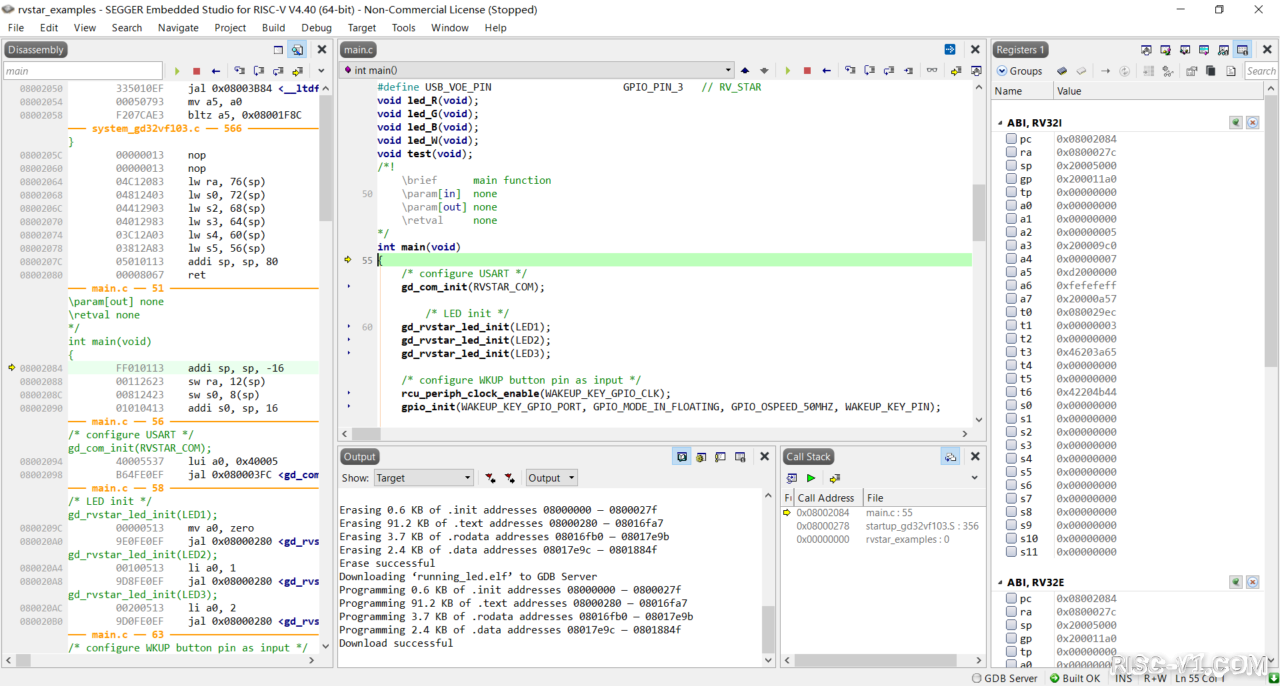1280x686 pixels.
Task: Close the Output panel
Action: [764, 457]
